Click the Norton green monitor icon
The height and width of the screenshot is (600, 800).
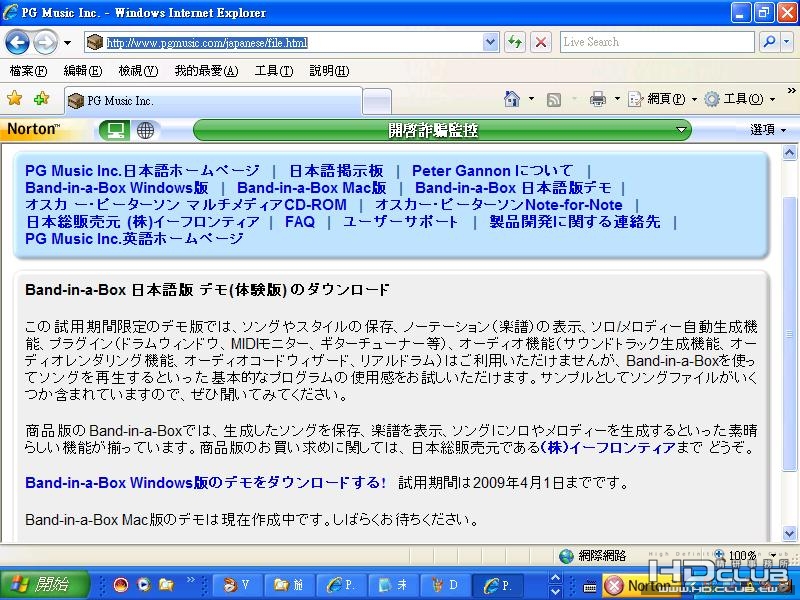click(115, 131)
